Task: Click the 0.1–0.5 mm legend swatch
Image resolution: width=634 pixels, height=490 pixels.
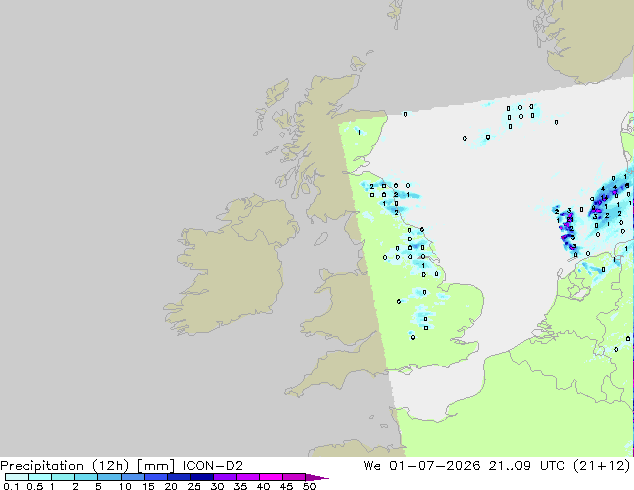Action: point(17,477)
